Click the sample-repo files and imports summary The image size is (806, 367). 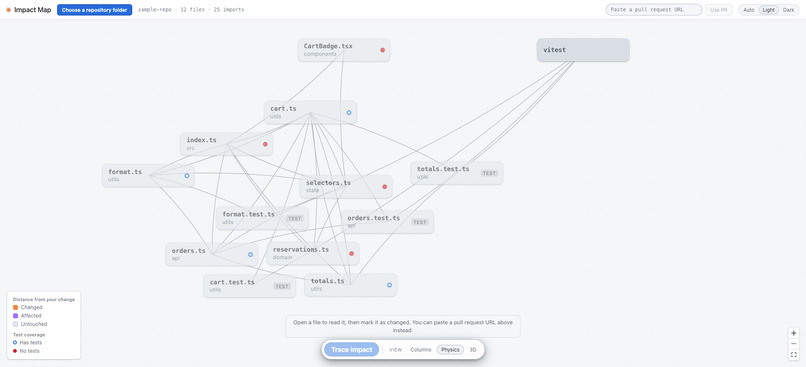[x=191, y=10]
